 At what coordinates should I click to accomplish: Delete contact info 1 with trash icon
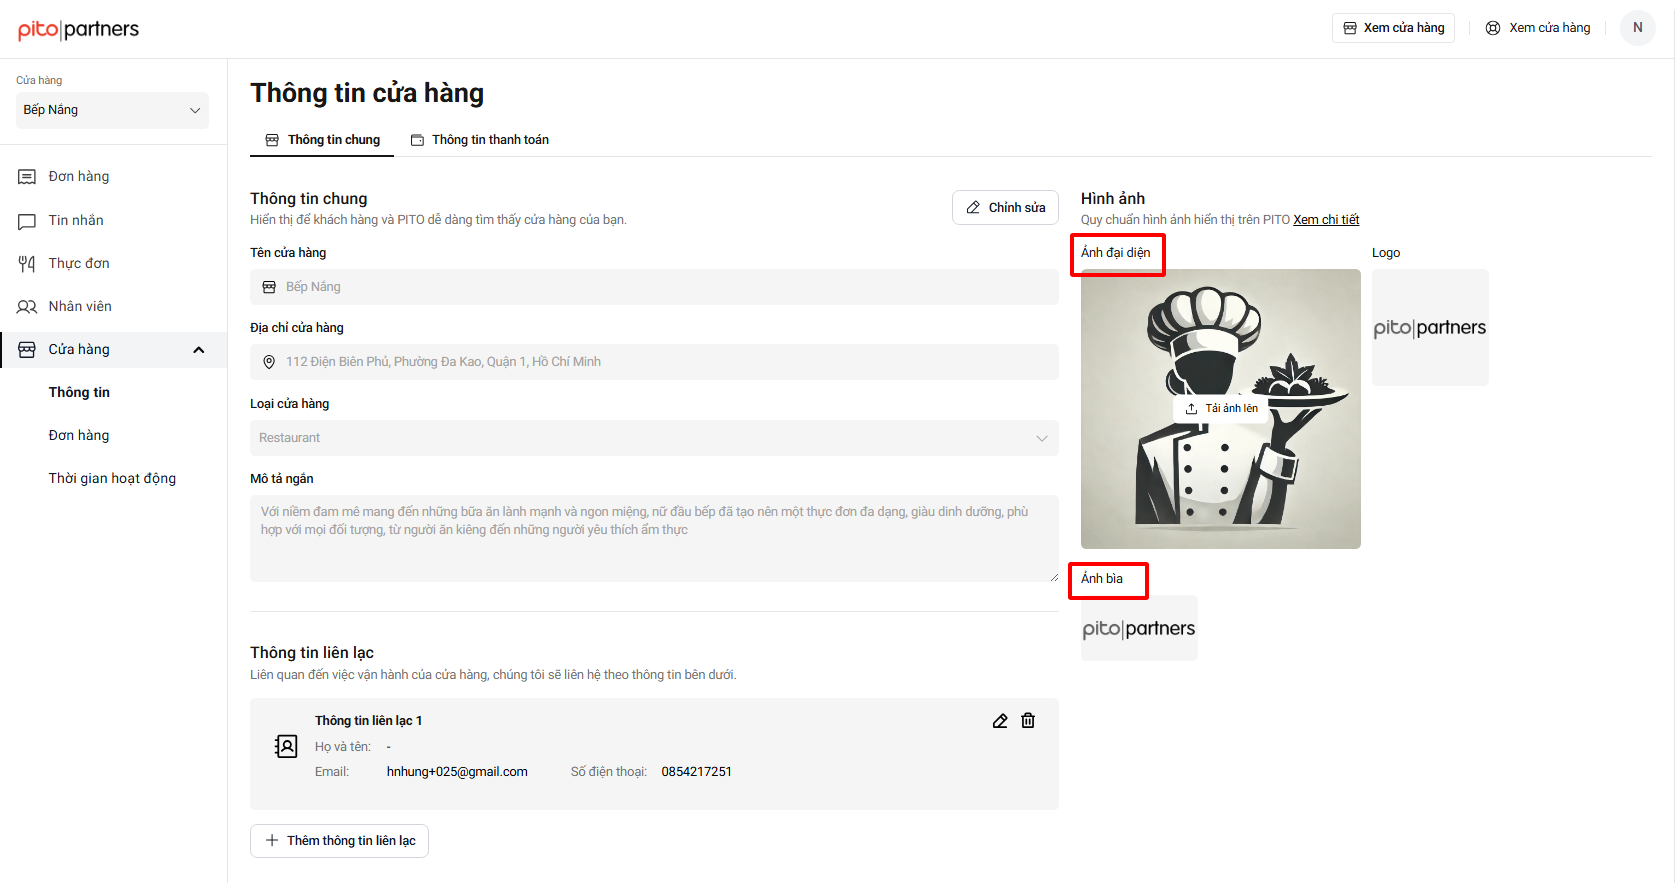pos(1028,721)
